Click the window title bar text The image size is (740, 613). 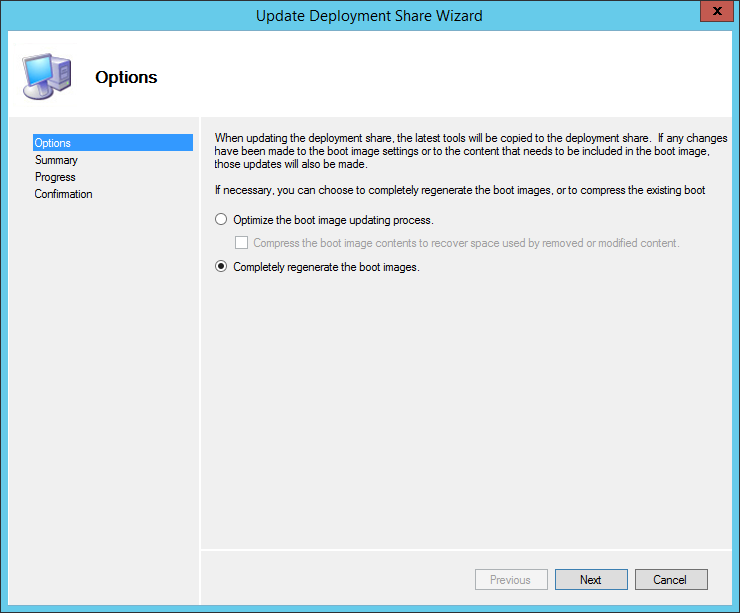(369, 15)
